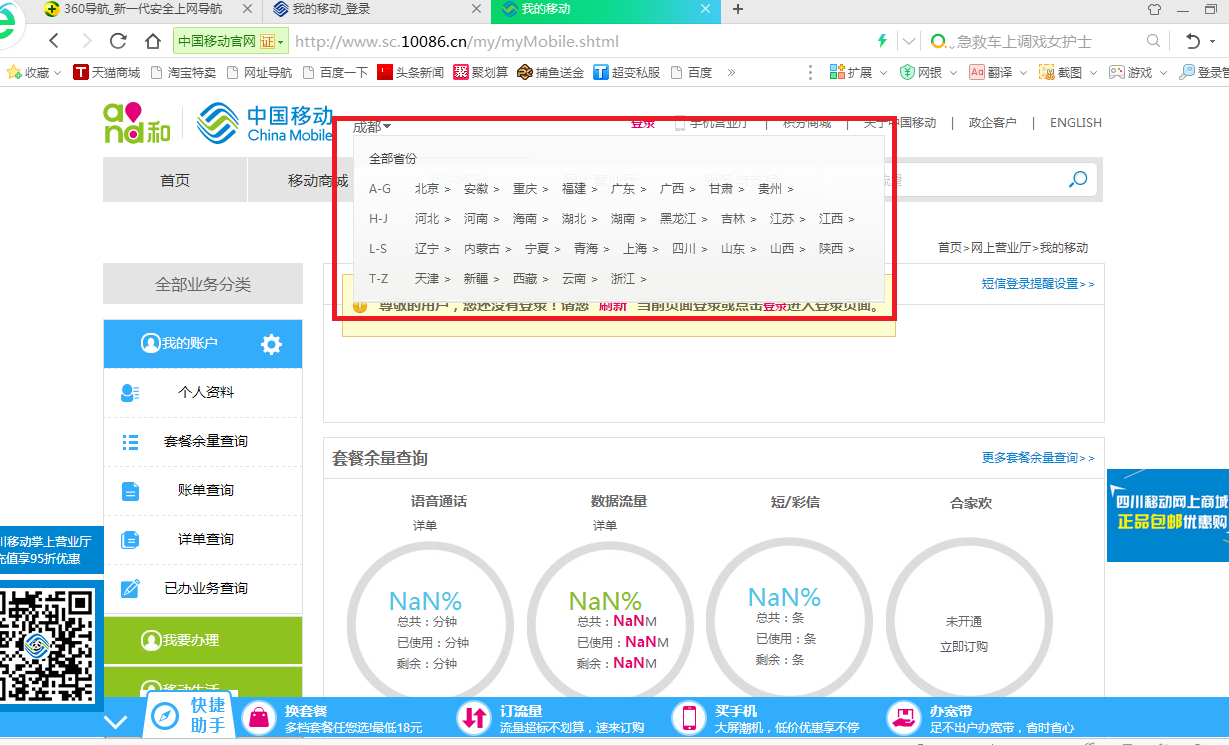Click the browser forward arrow
Image resolution: width=1229 pixels, height=745 pixels.
[x=87, y=41]
